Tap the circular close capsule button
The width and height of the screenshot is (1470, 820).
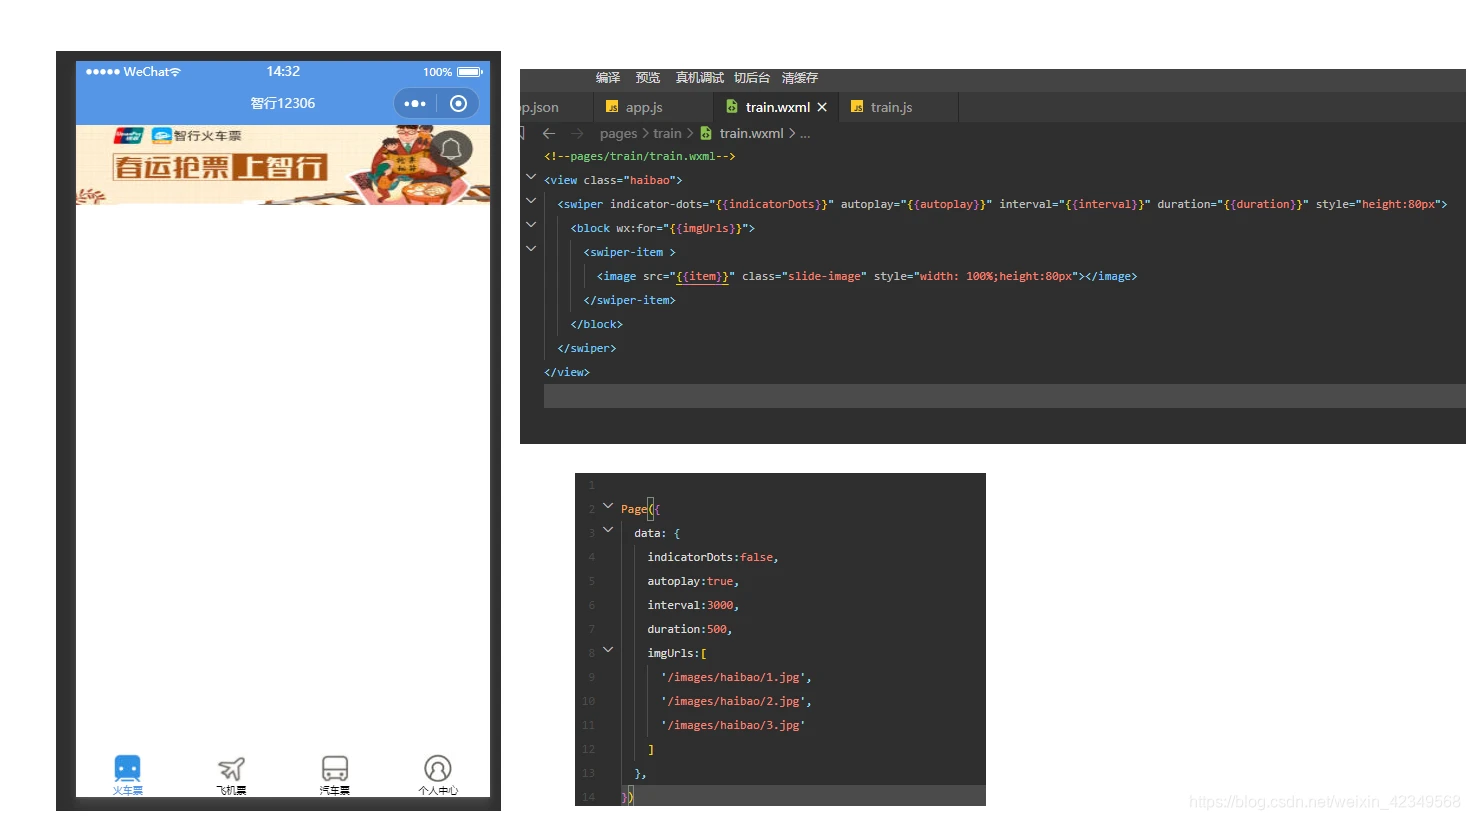tap(458, 103)
